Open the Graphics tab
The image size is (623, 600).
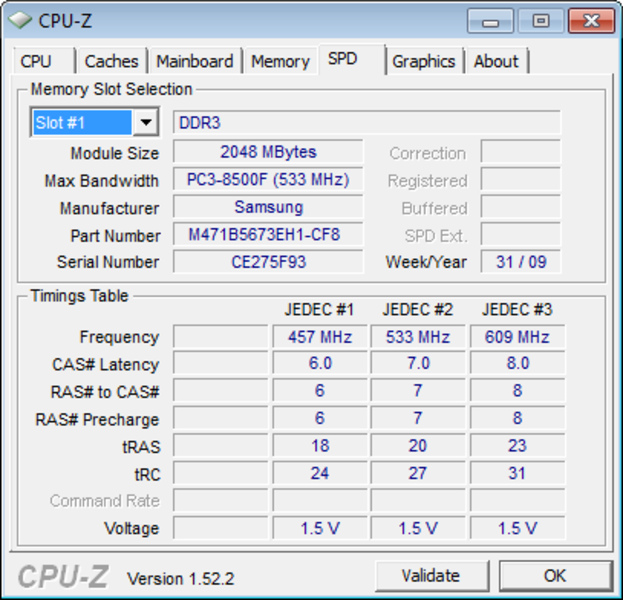pyautogui.click(x=424, y=61)
